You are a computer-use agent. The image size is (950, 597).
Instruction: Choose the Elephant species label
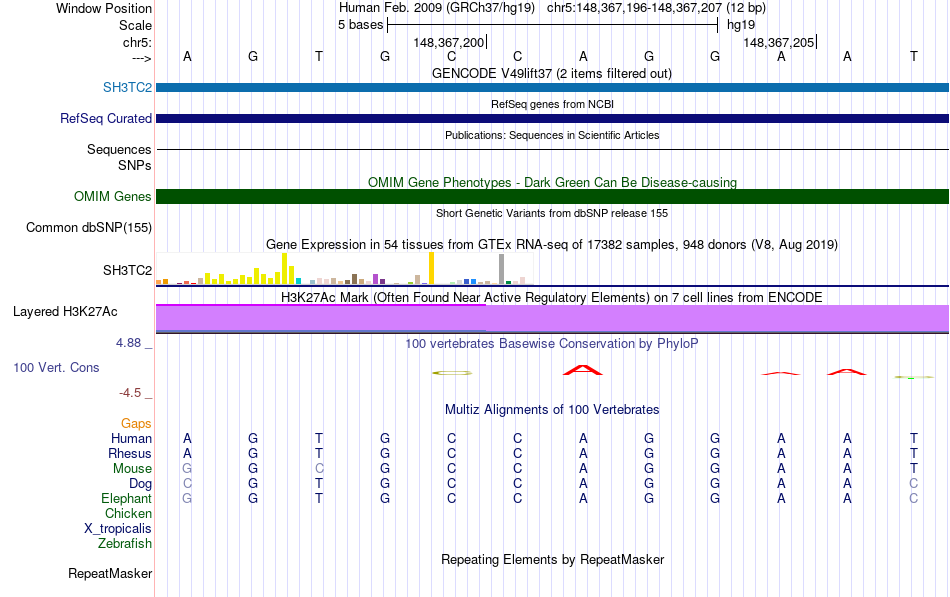click(x=127, y=498)
